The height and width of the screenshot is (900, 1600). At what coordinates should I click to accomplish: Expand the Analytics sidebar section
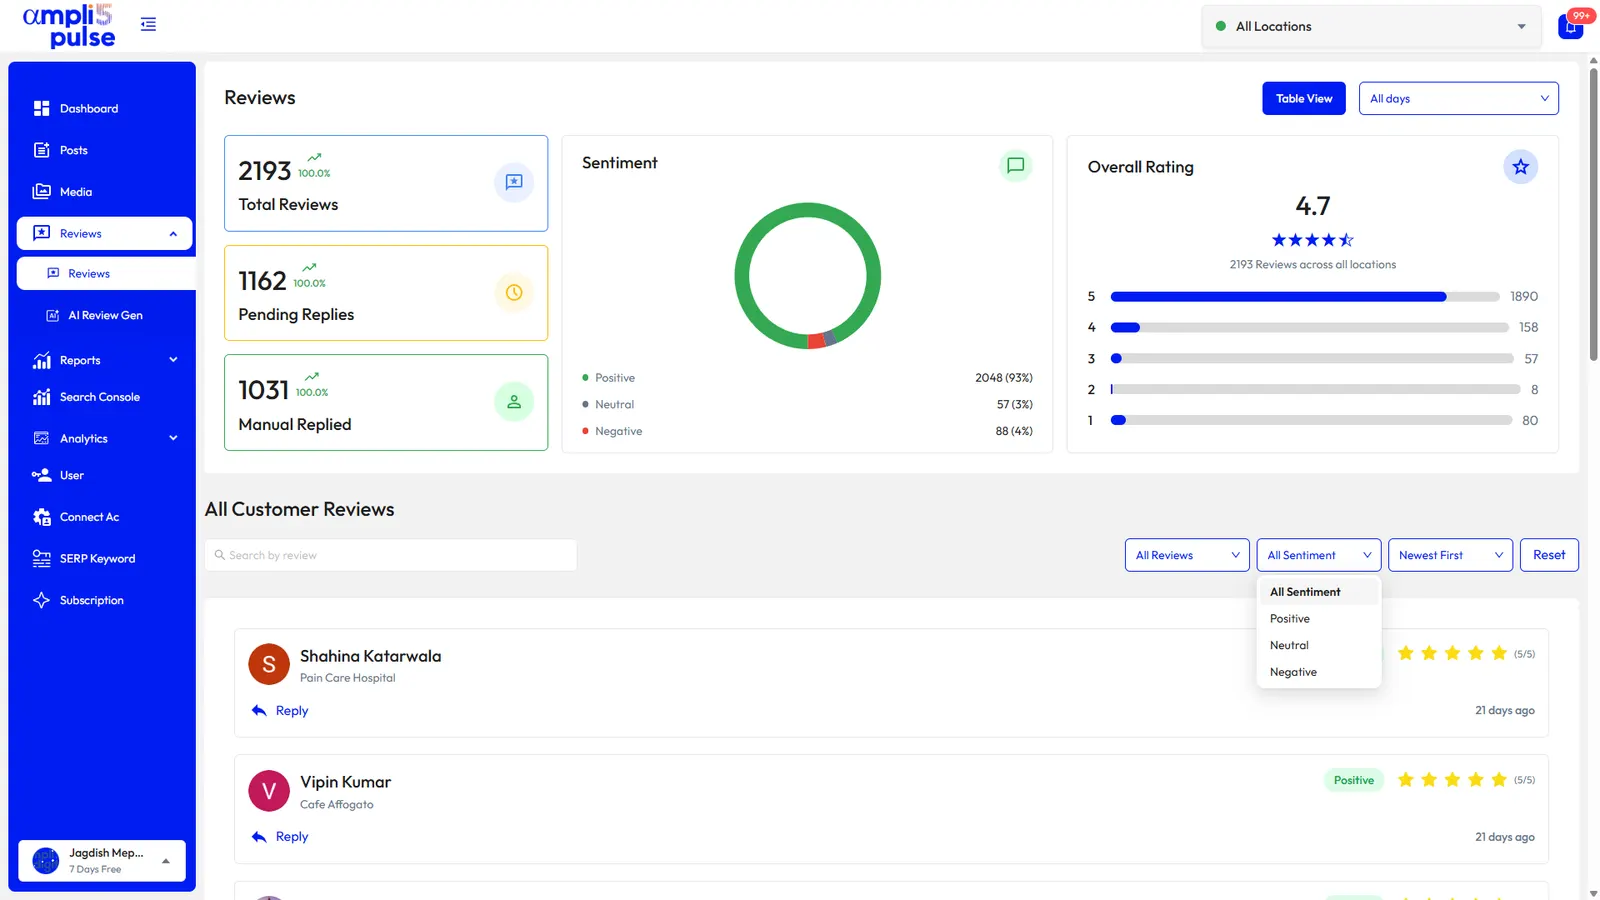[x=105, y=438]
